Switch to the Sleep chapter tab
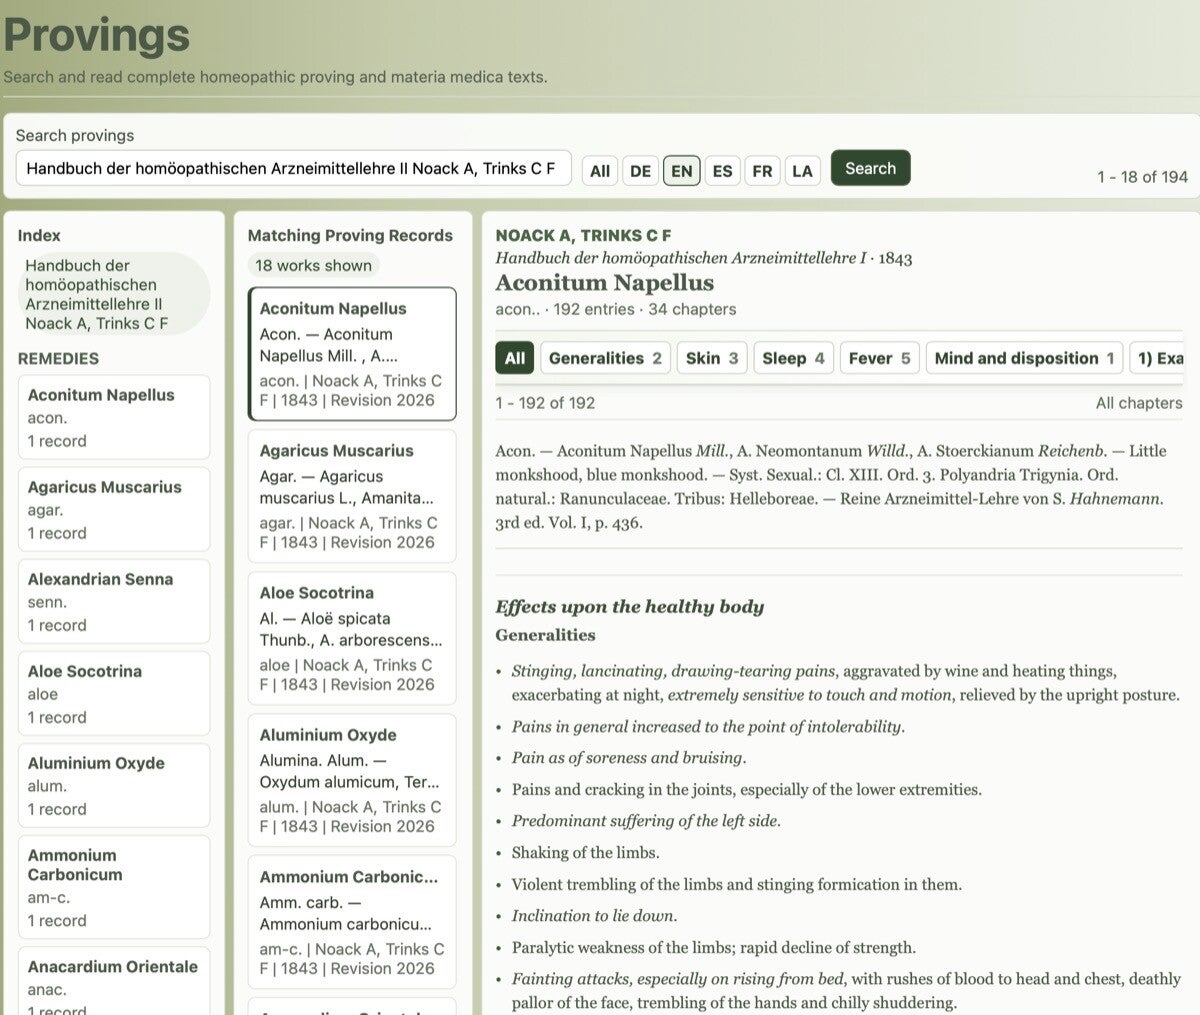Viewport: 1200px width, 1015px height. (793, 358)
